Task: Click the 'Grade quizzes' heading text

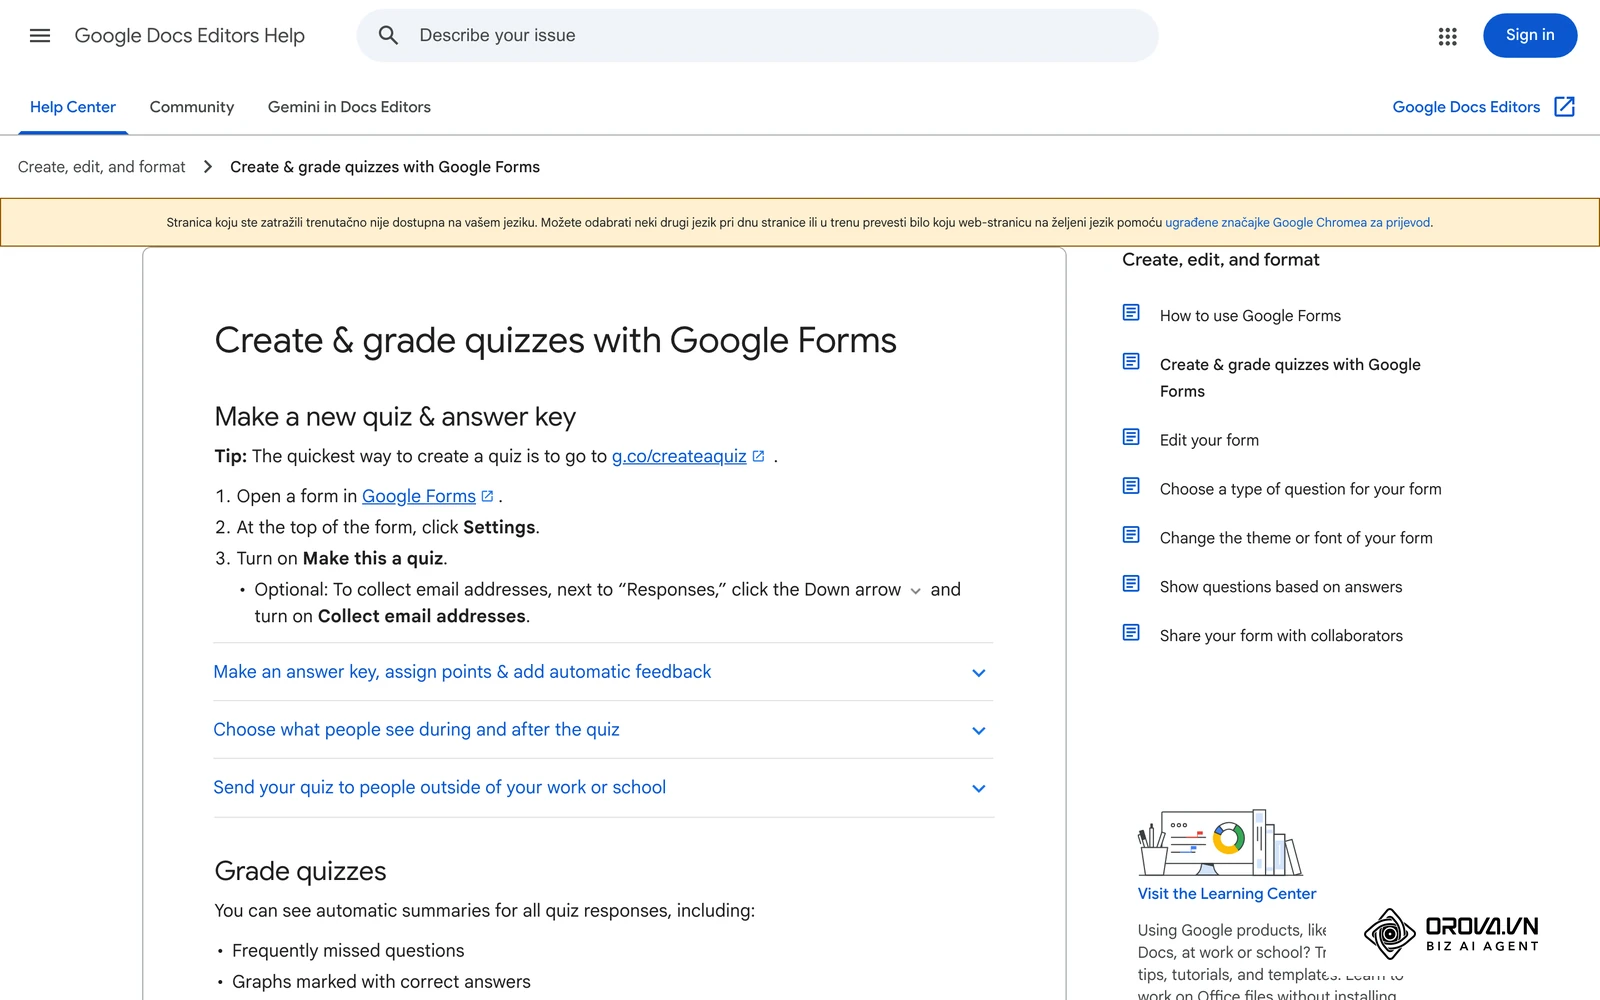Action: (300, 871)
